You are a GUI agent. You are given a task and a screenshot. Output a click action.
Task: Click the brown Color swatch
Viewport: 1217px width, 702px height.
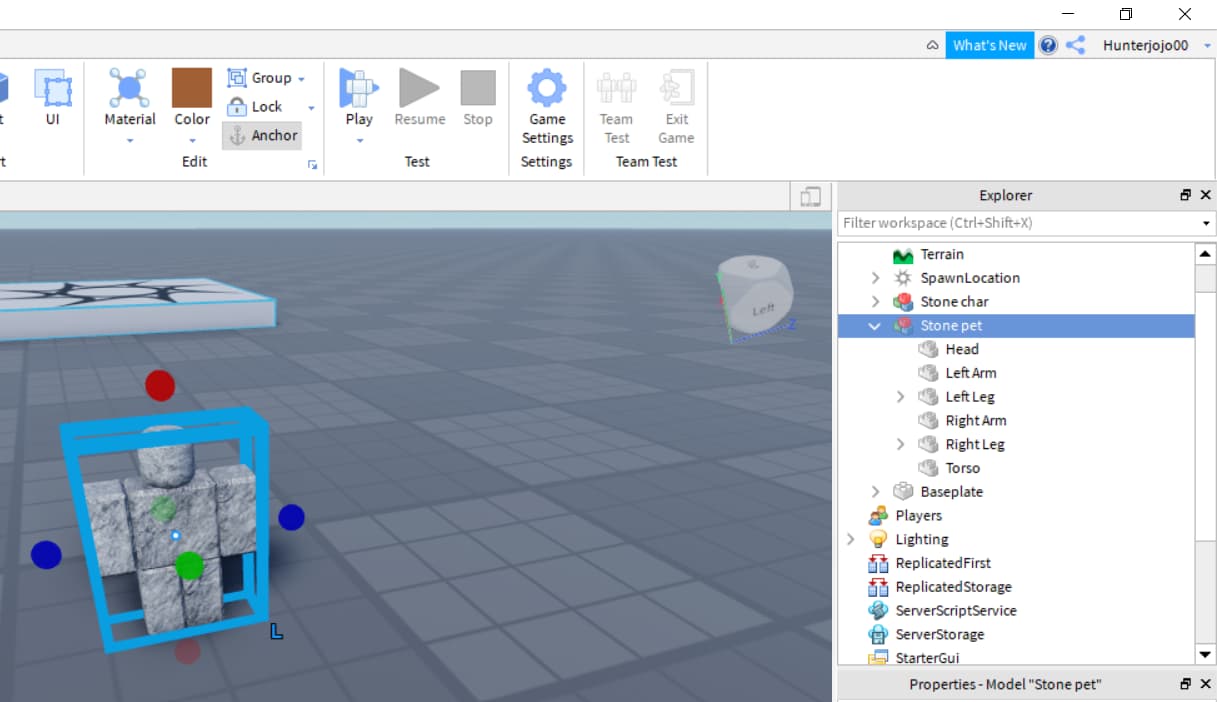click(192, 88)
